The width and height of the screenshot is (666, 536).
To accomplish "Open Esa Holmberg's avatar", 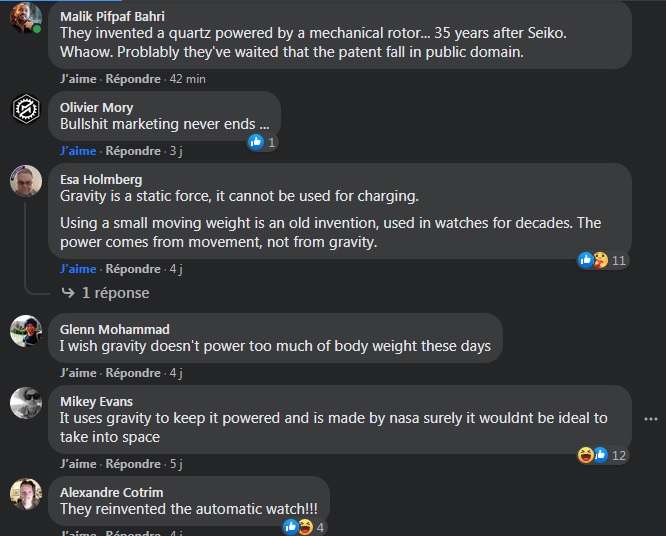I will (x=26, y=181).
